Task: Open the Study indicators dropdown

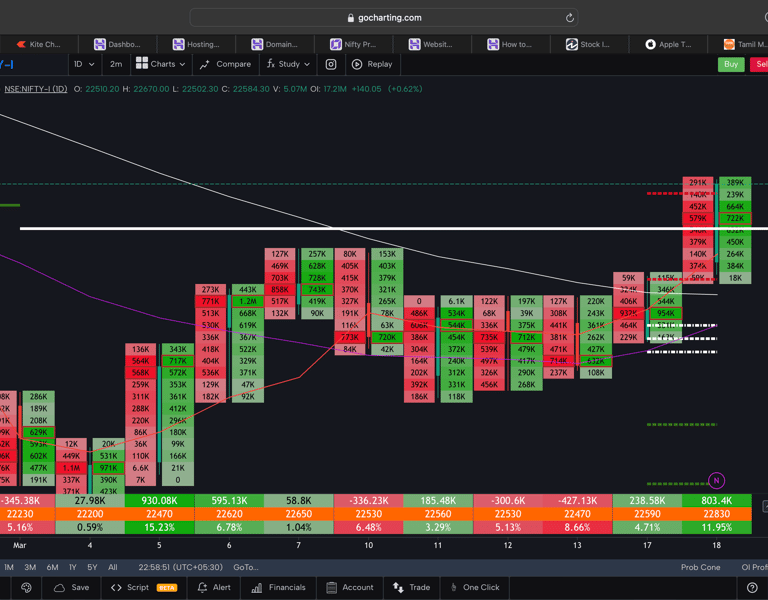Action: click(288, 64)
